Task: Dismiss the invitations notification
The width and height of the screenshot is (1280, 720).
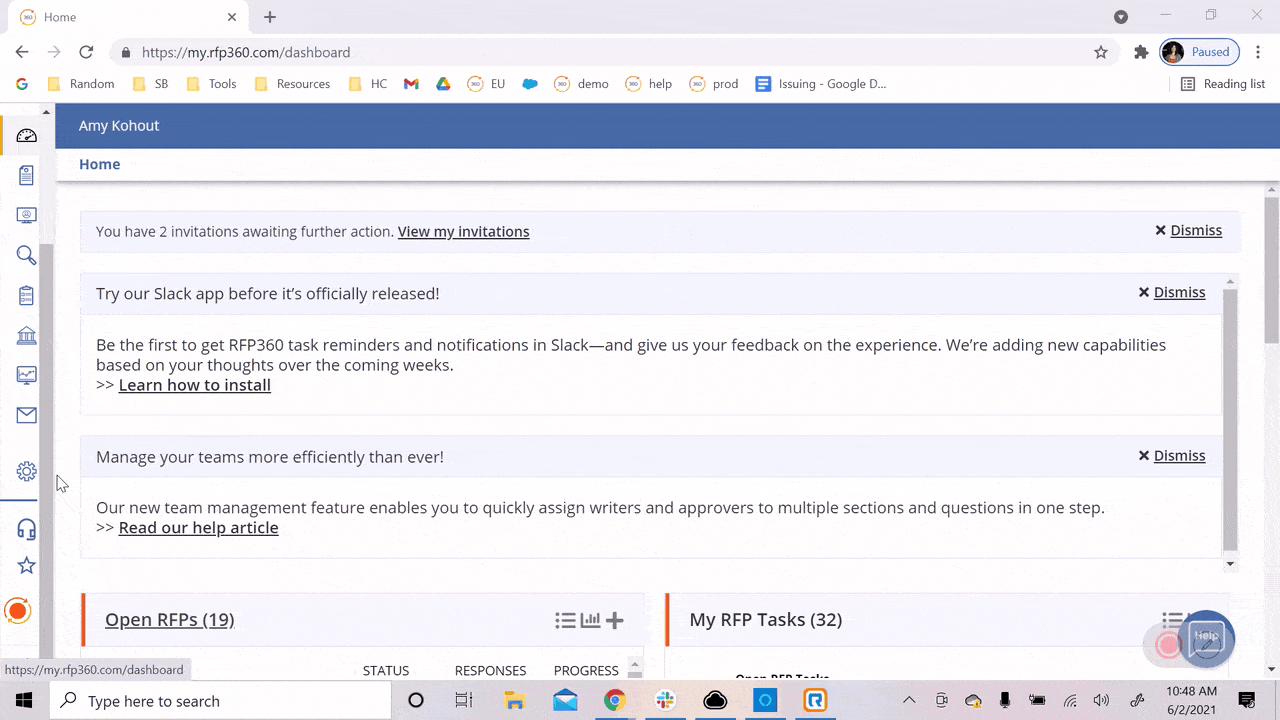Action: (1188, 230)
